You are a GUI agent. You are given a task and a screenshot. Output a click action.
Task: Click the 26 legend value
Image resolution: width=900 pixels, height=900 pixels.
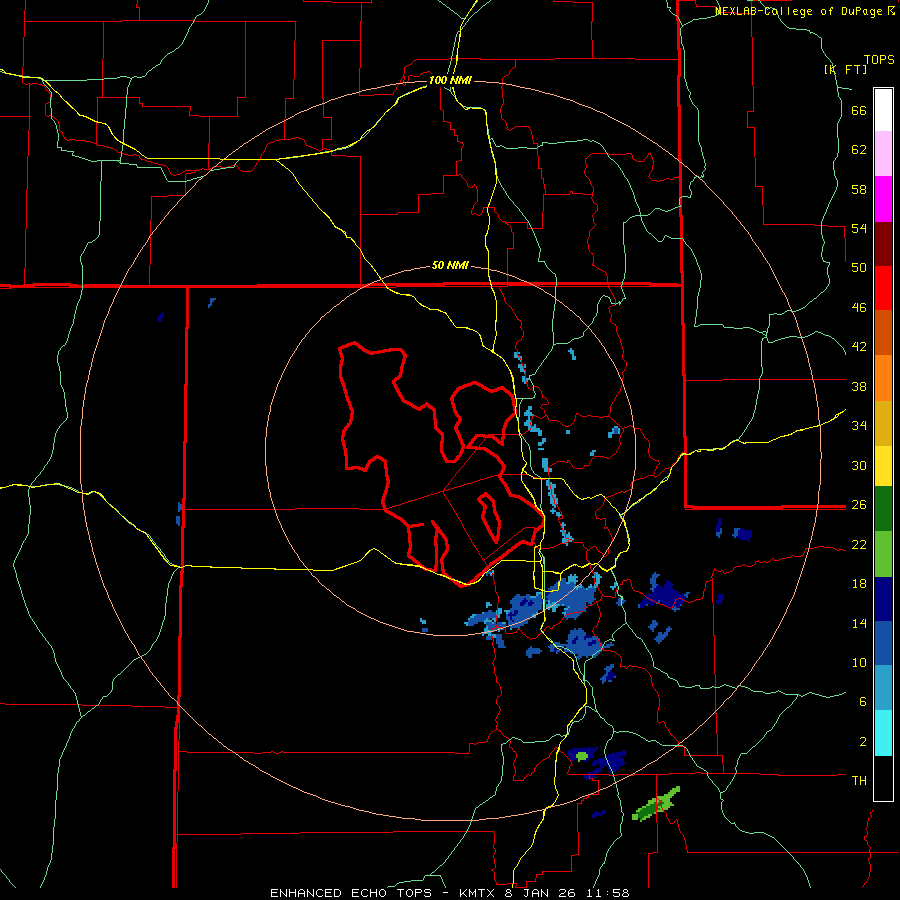tap(859, 505)
